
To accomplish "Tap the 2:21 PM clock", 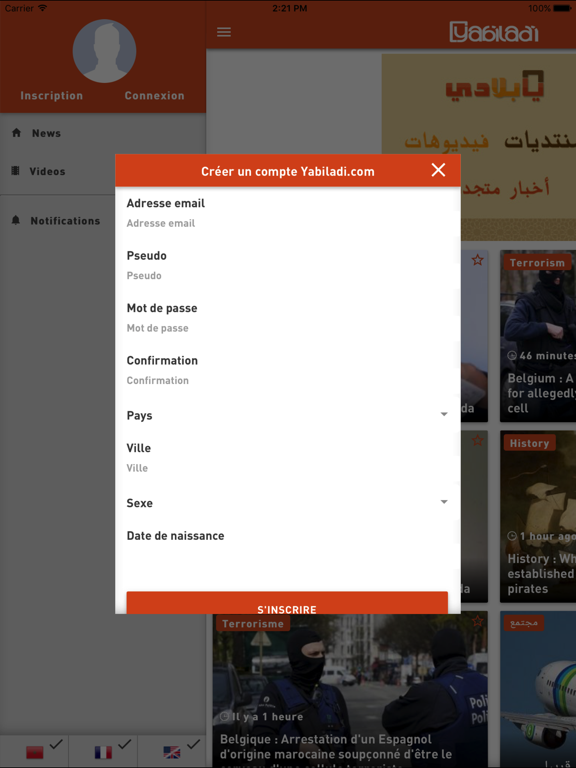I will [289, 8].
